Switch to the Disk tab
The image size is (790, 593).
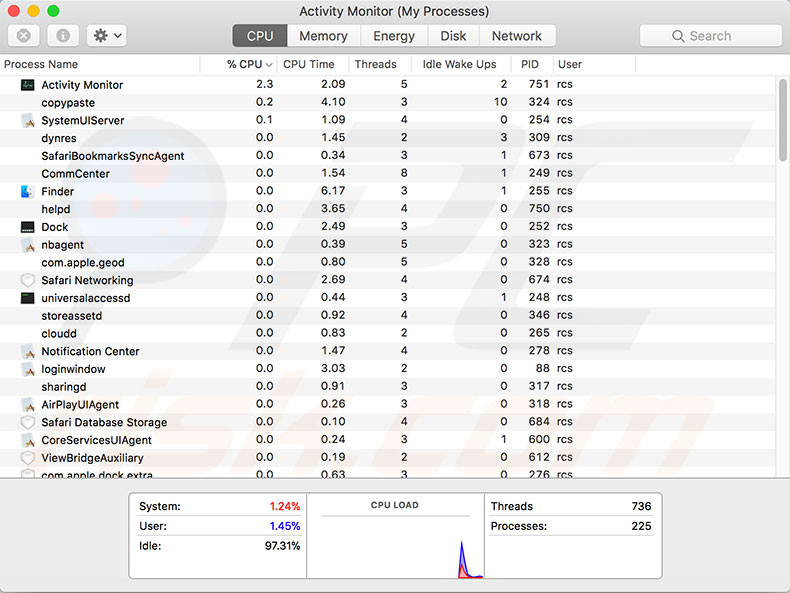point(453,36)
